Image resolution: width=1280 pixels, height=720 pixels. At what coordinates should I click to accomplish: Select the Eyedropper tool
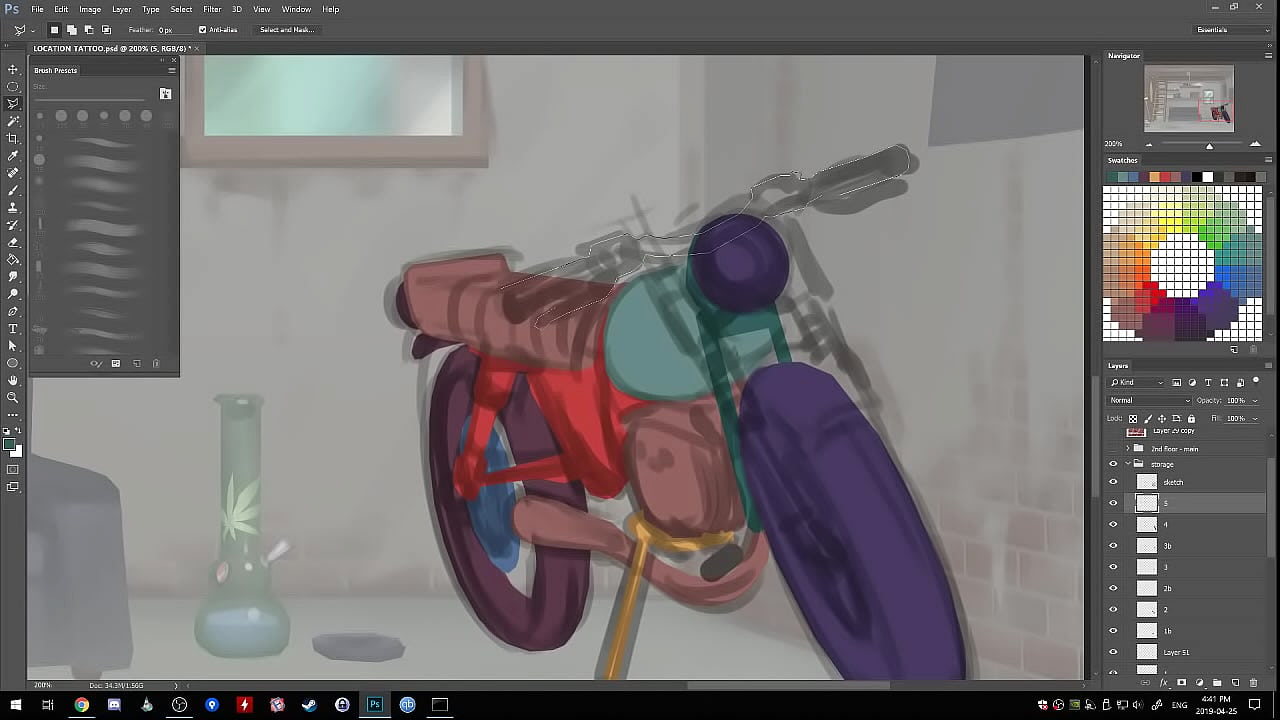click(13, 156)
